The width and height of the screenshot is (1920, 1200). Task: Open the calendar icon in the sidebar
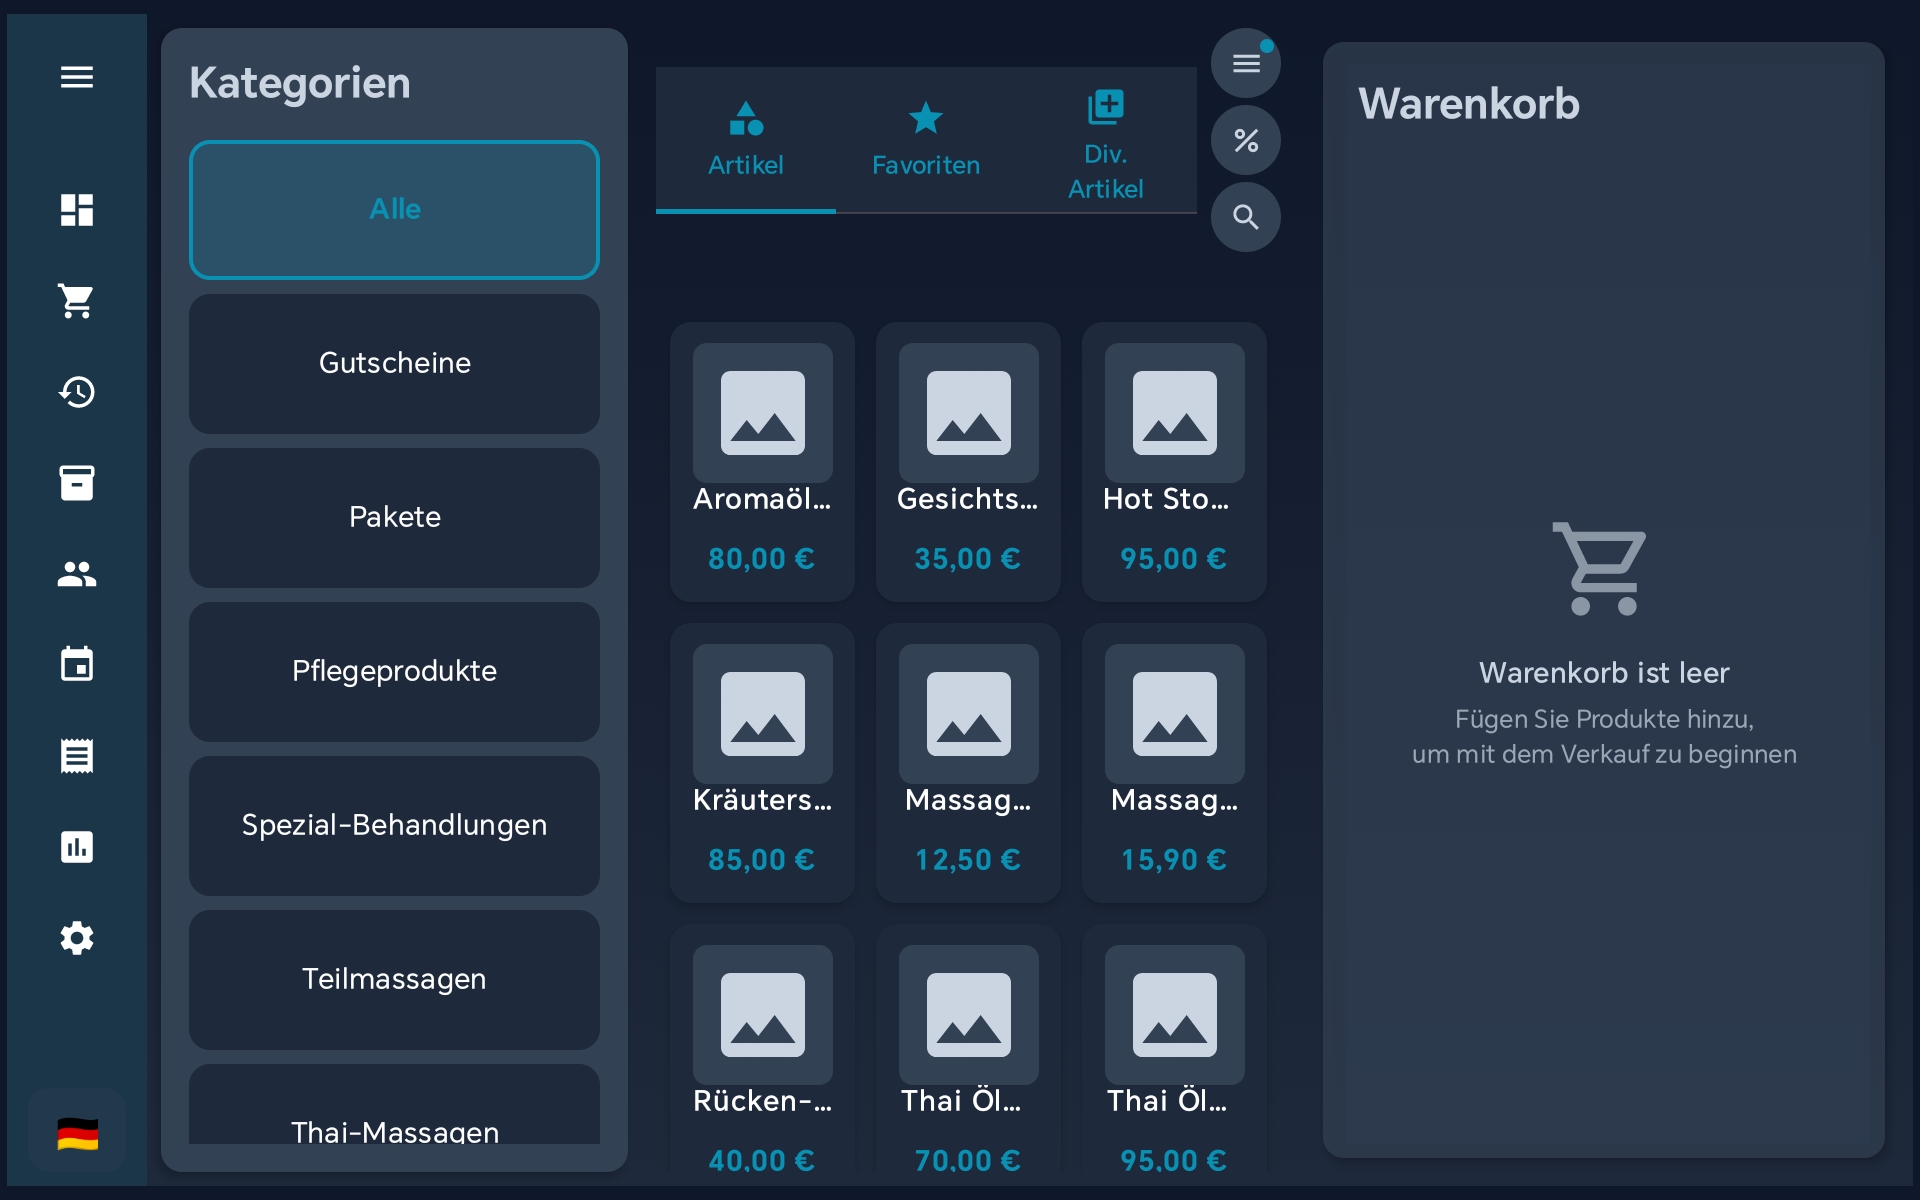tap(77, 664)
